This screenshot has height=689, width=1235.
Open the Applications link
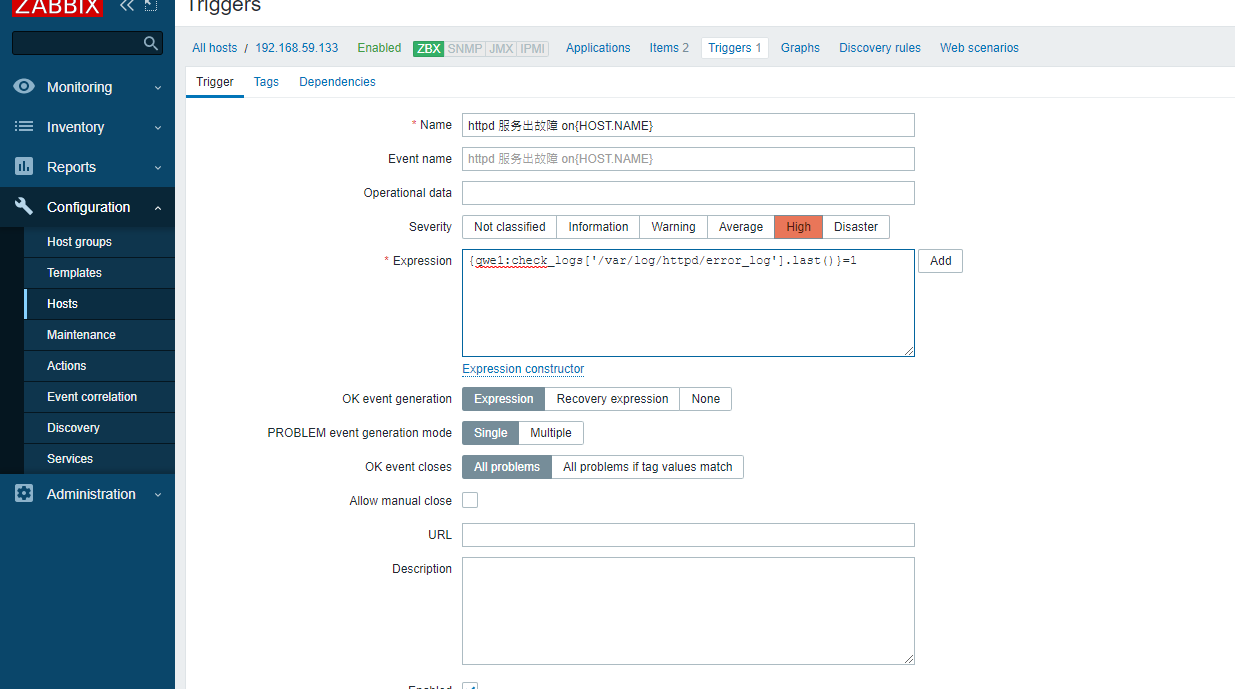pos(598,48)
